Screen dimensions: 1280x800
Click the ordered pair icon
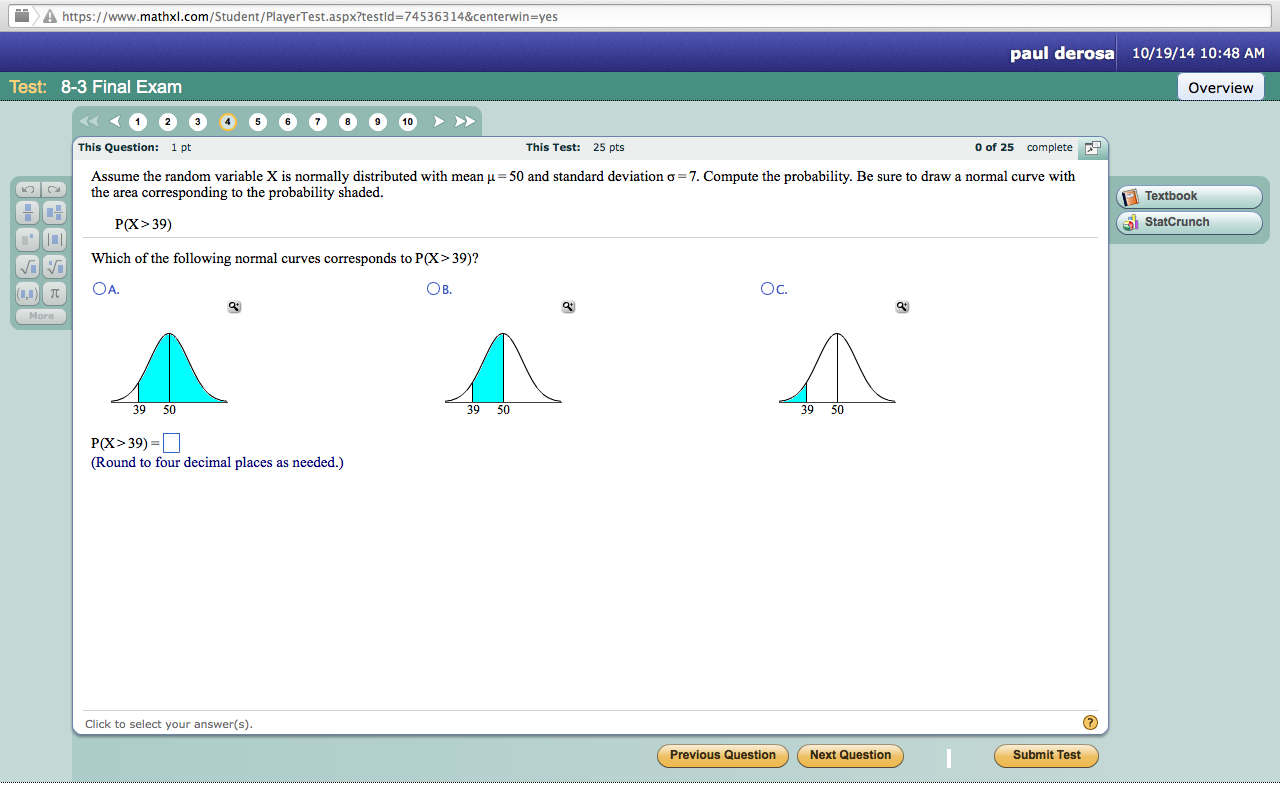(27, 294)
